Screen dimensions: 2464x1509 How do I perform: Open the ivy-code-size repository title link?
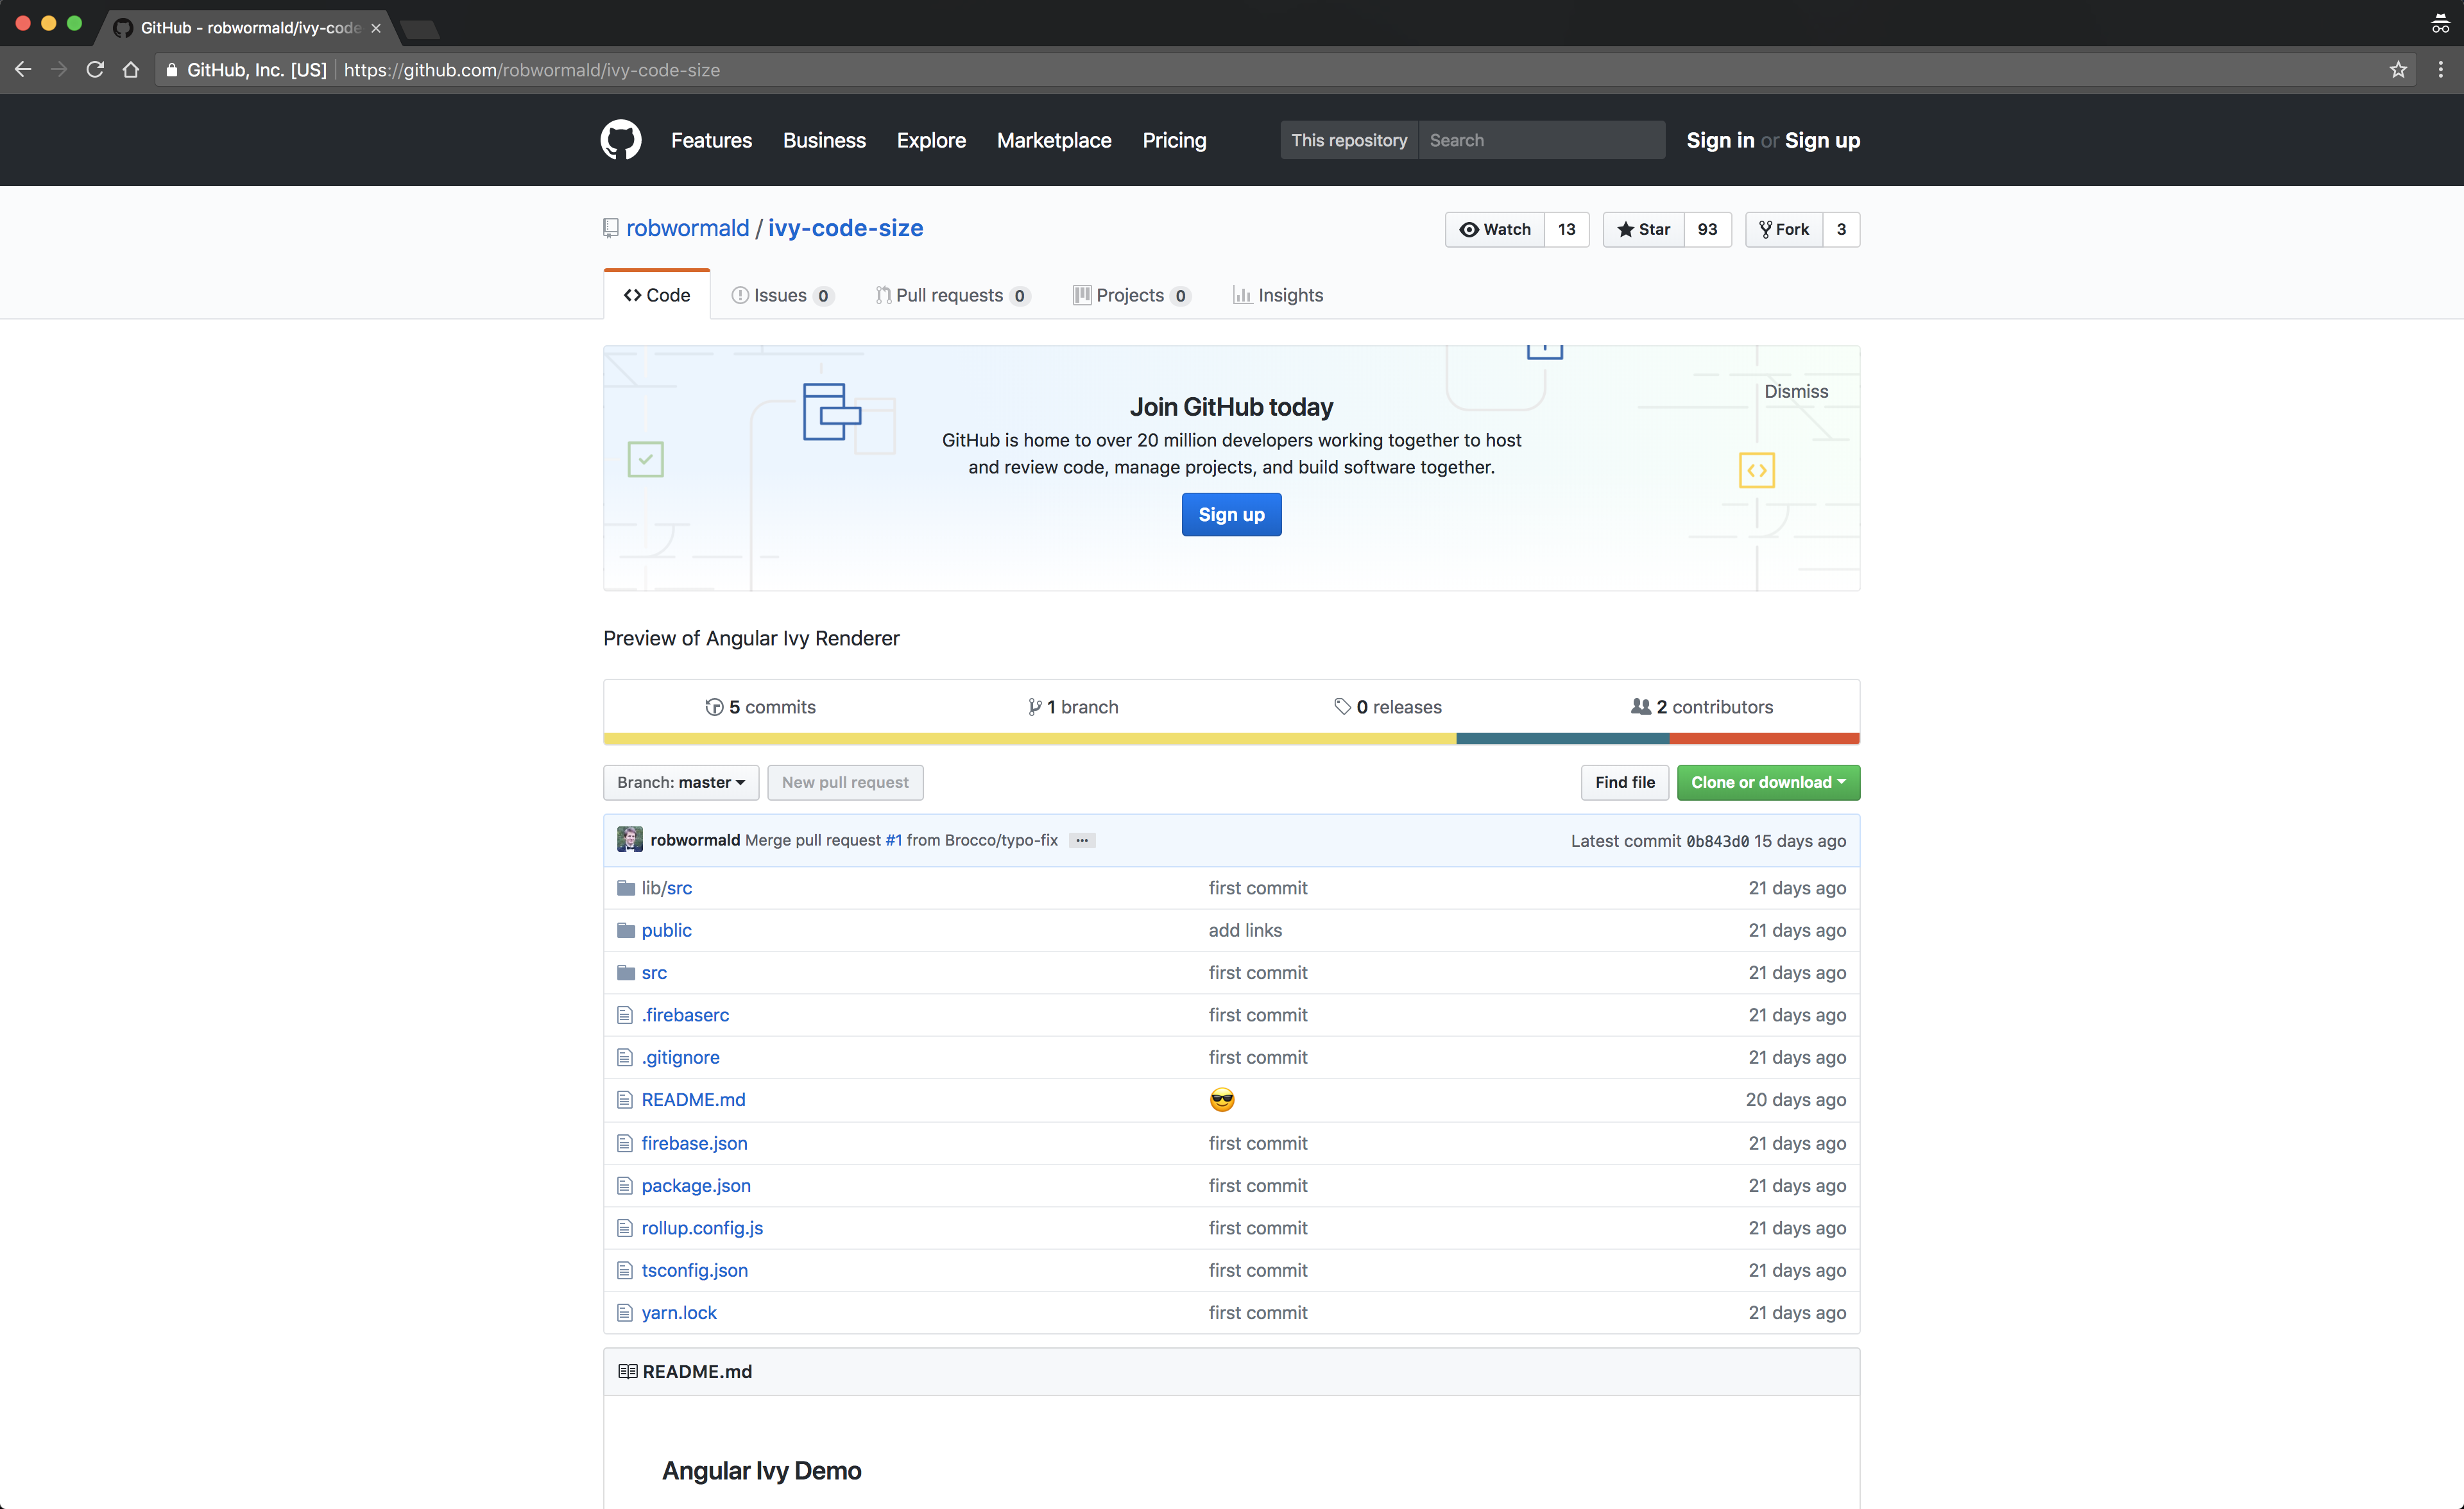pyautogui.click(x=845, y=228)
